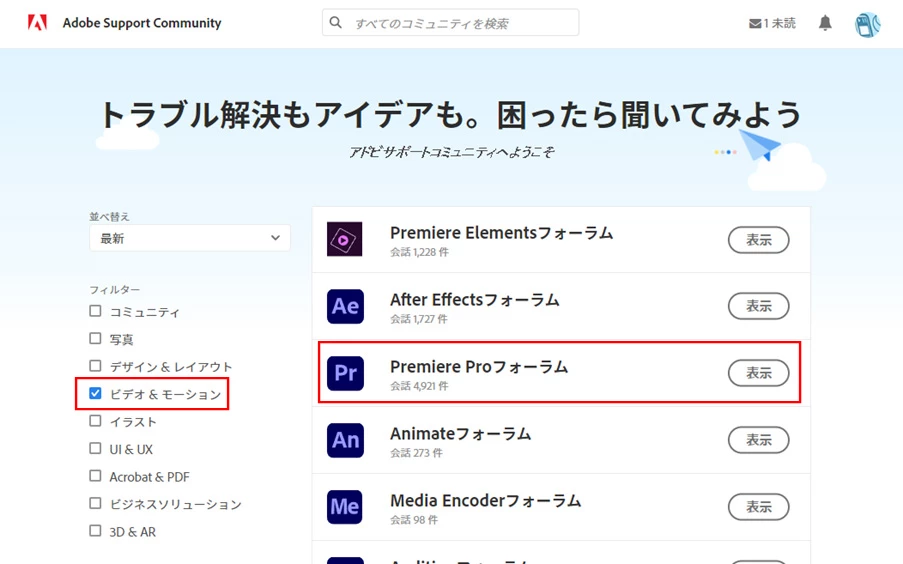Open the user profile avatar
The image size is (903, 564).
click(867, 24)
